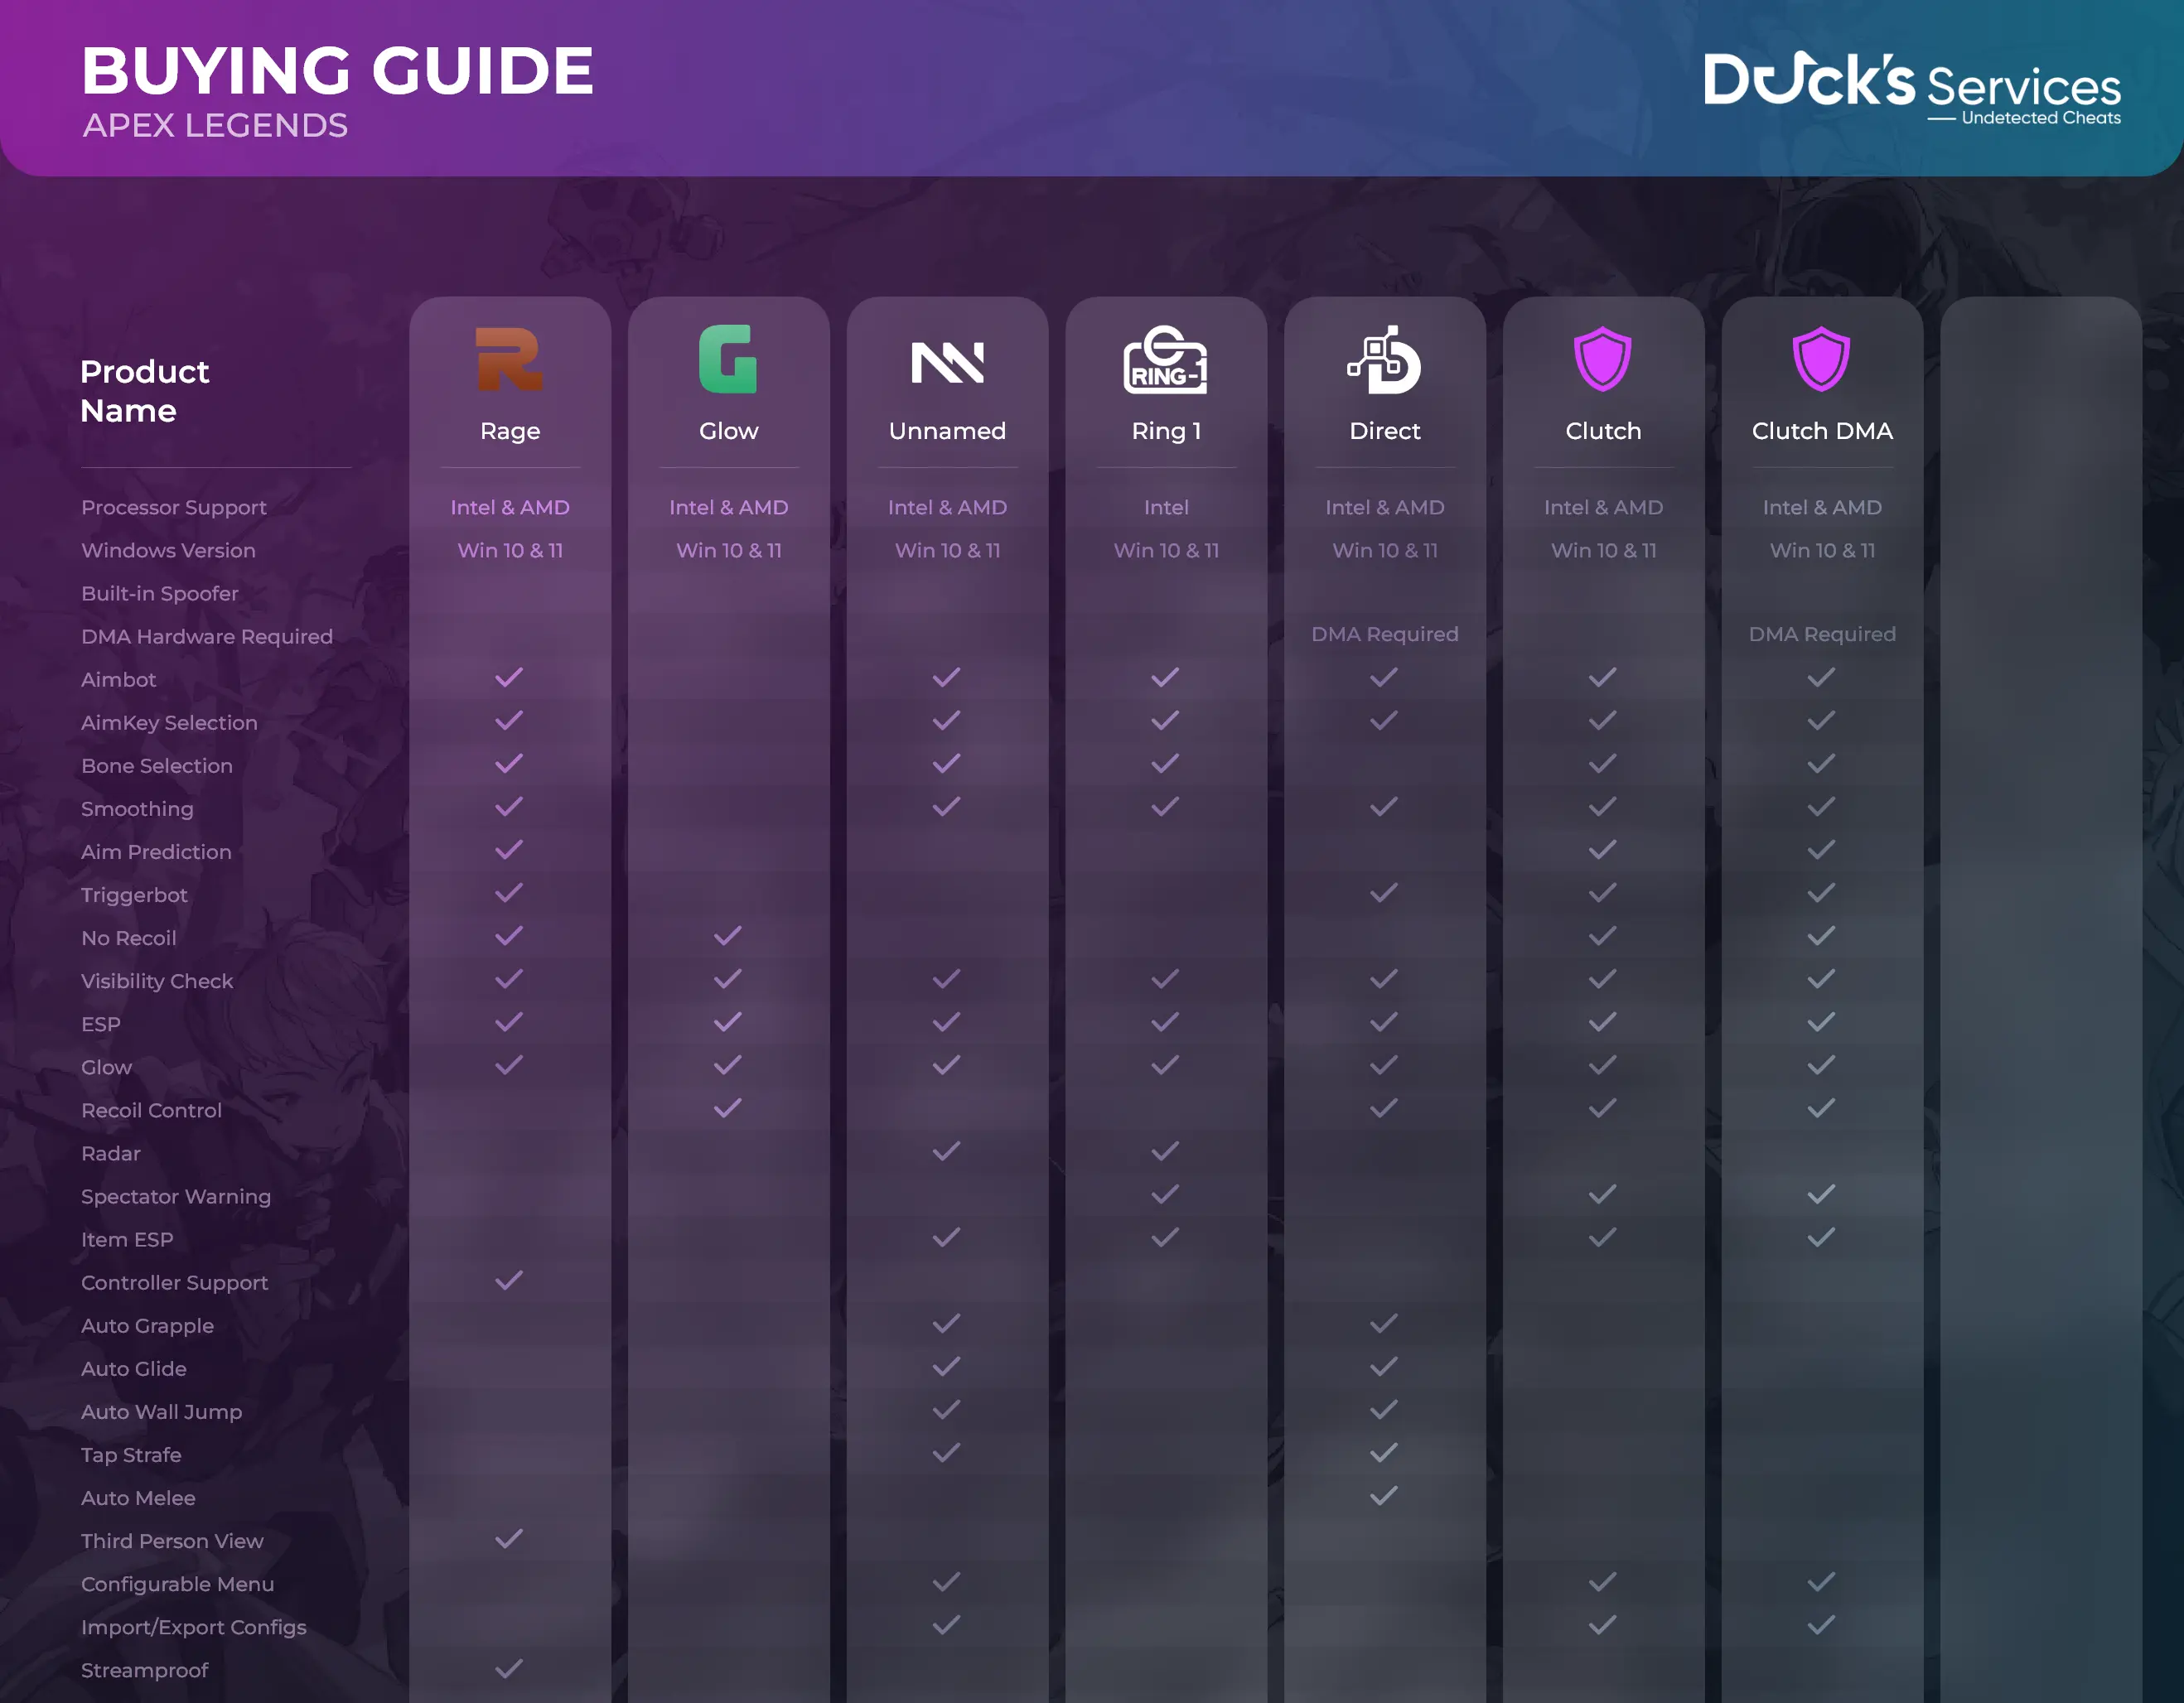
Task: Click Rage's Streamproof checkmark
Action: pos(509,1668)
